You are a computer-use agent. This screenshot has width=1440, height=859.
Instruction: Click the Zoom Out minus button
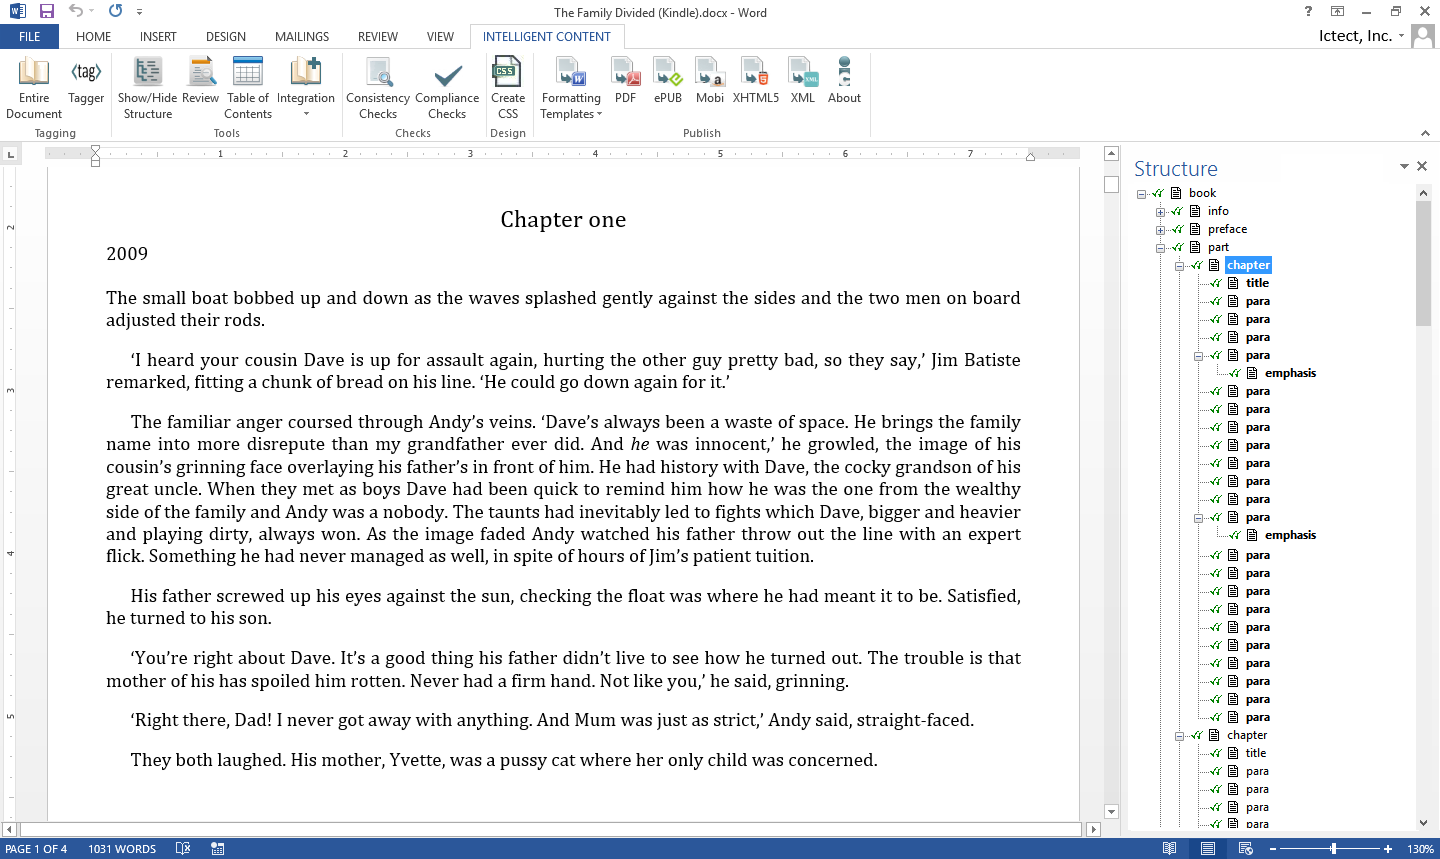click(x=1273, y=849)
